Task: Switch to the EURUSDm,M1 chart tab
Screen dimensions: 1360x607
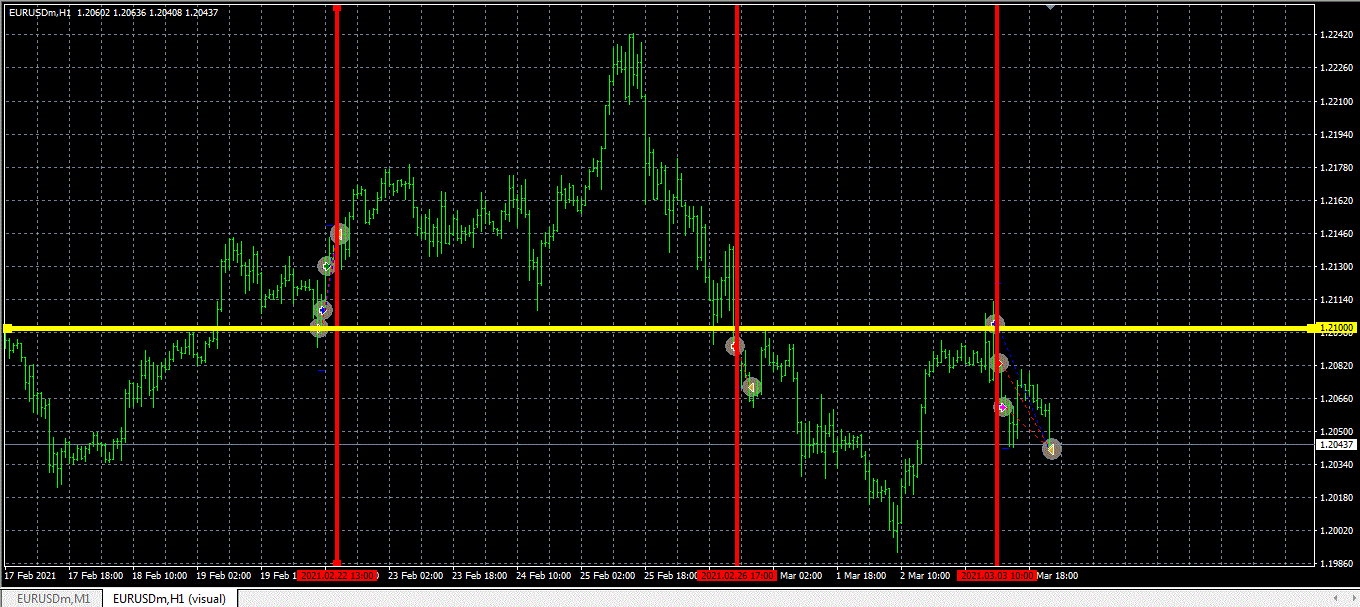Action: coord(53,598)
